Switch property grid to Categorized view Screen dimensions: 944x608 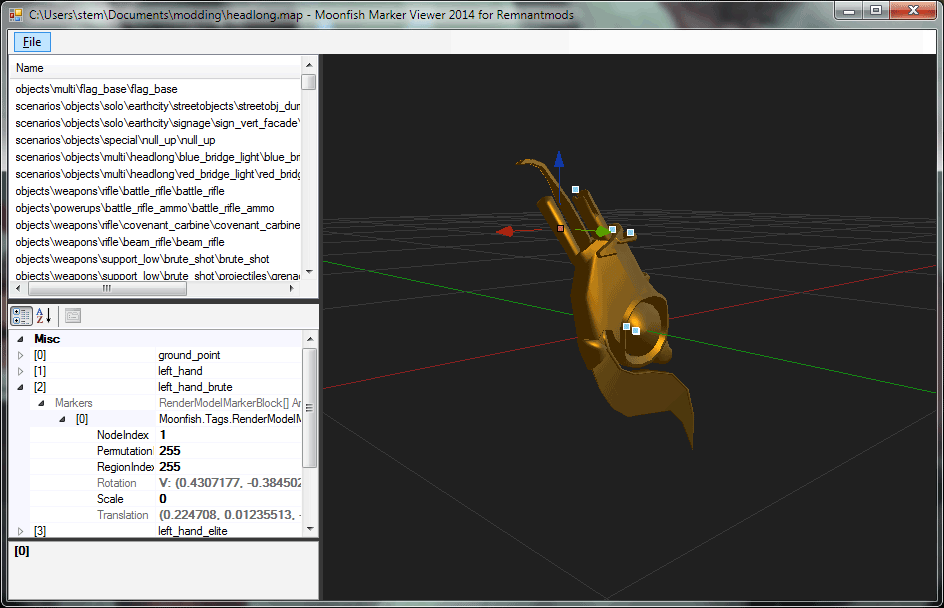coord(21,316)
